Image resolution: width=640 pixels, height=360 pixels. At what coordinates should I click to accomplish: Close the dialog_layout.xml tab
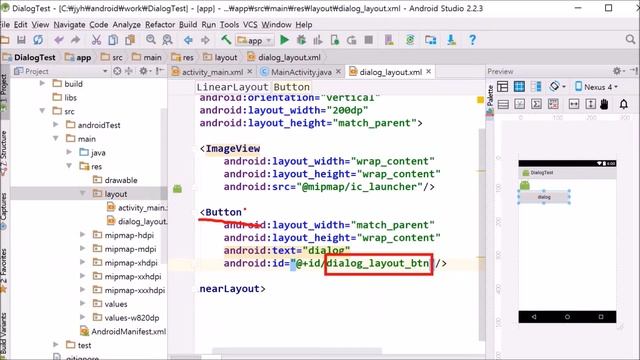pos(429,71)
